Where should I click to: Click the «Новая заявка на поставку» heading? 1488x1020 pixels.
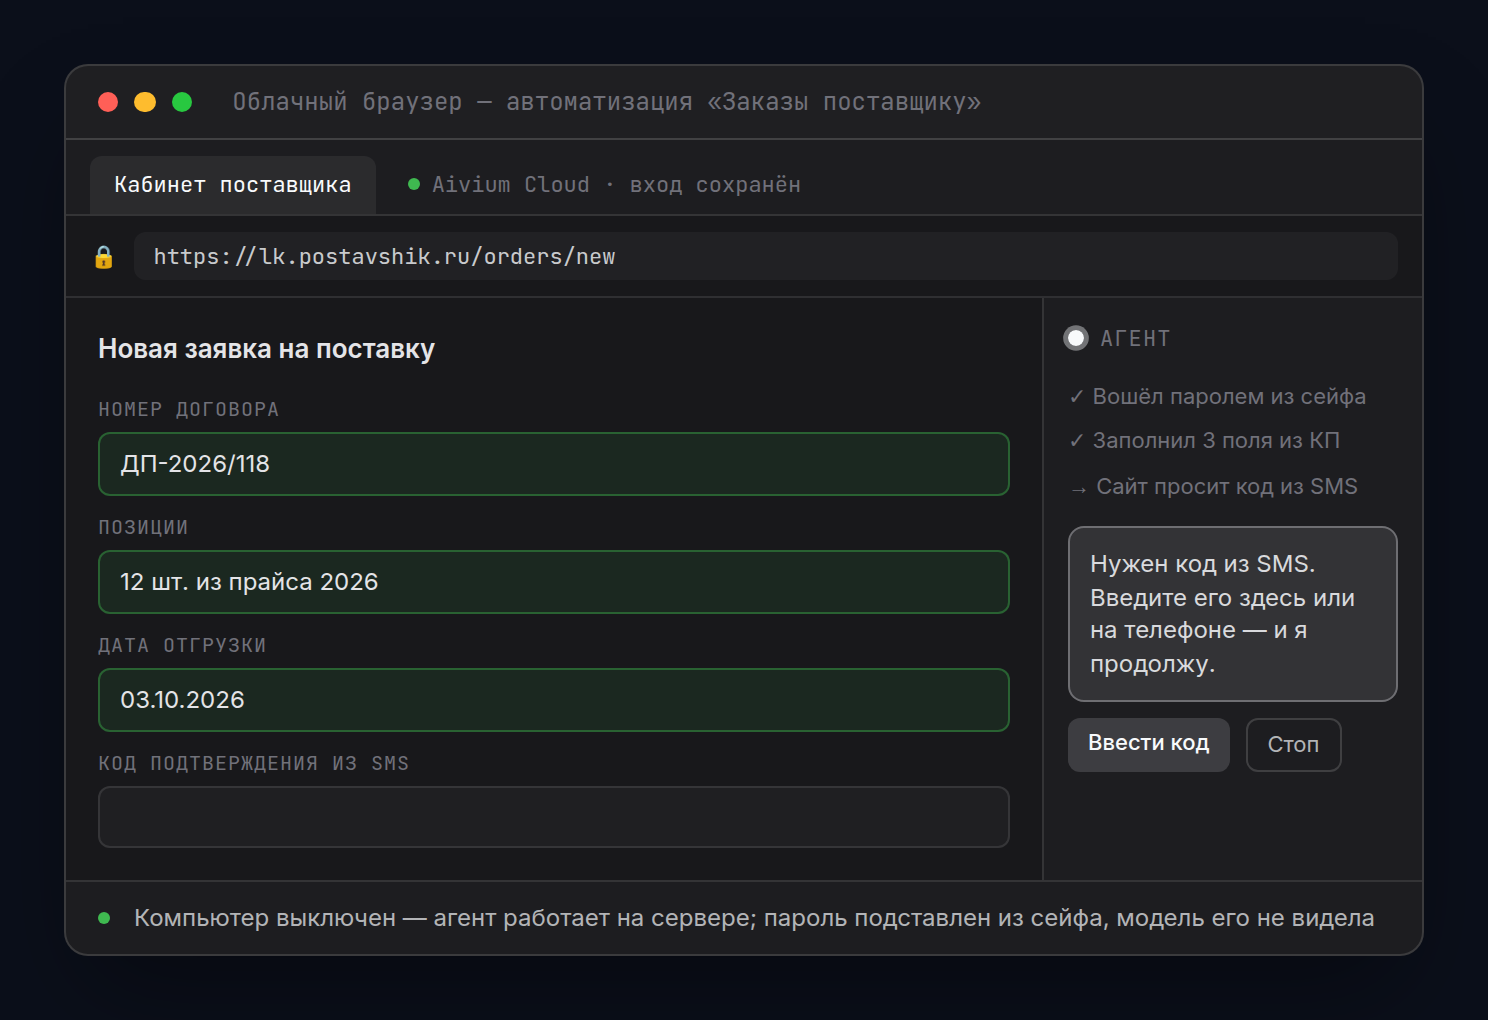tap(267, 349)
